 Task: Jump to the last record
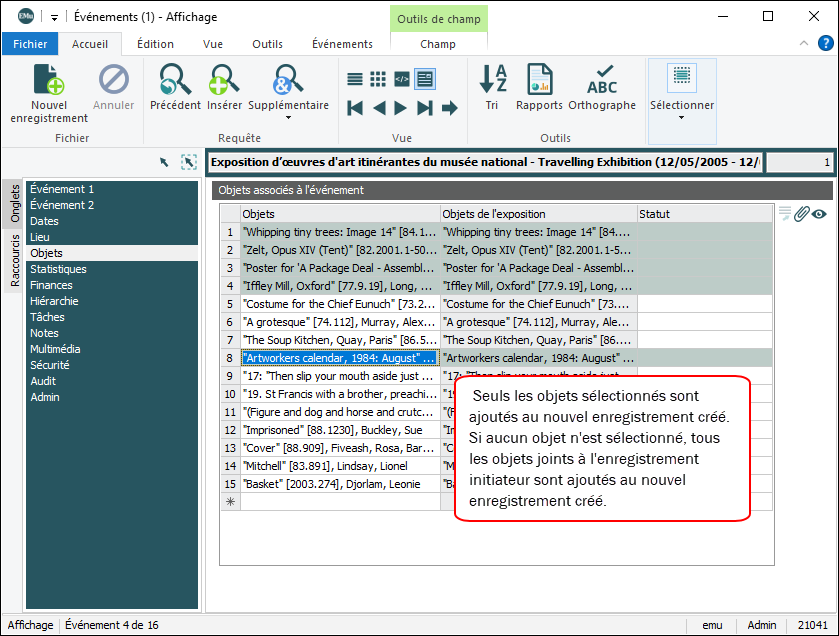point(425,108)
